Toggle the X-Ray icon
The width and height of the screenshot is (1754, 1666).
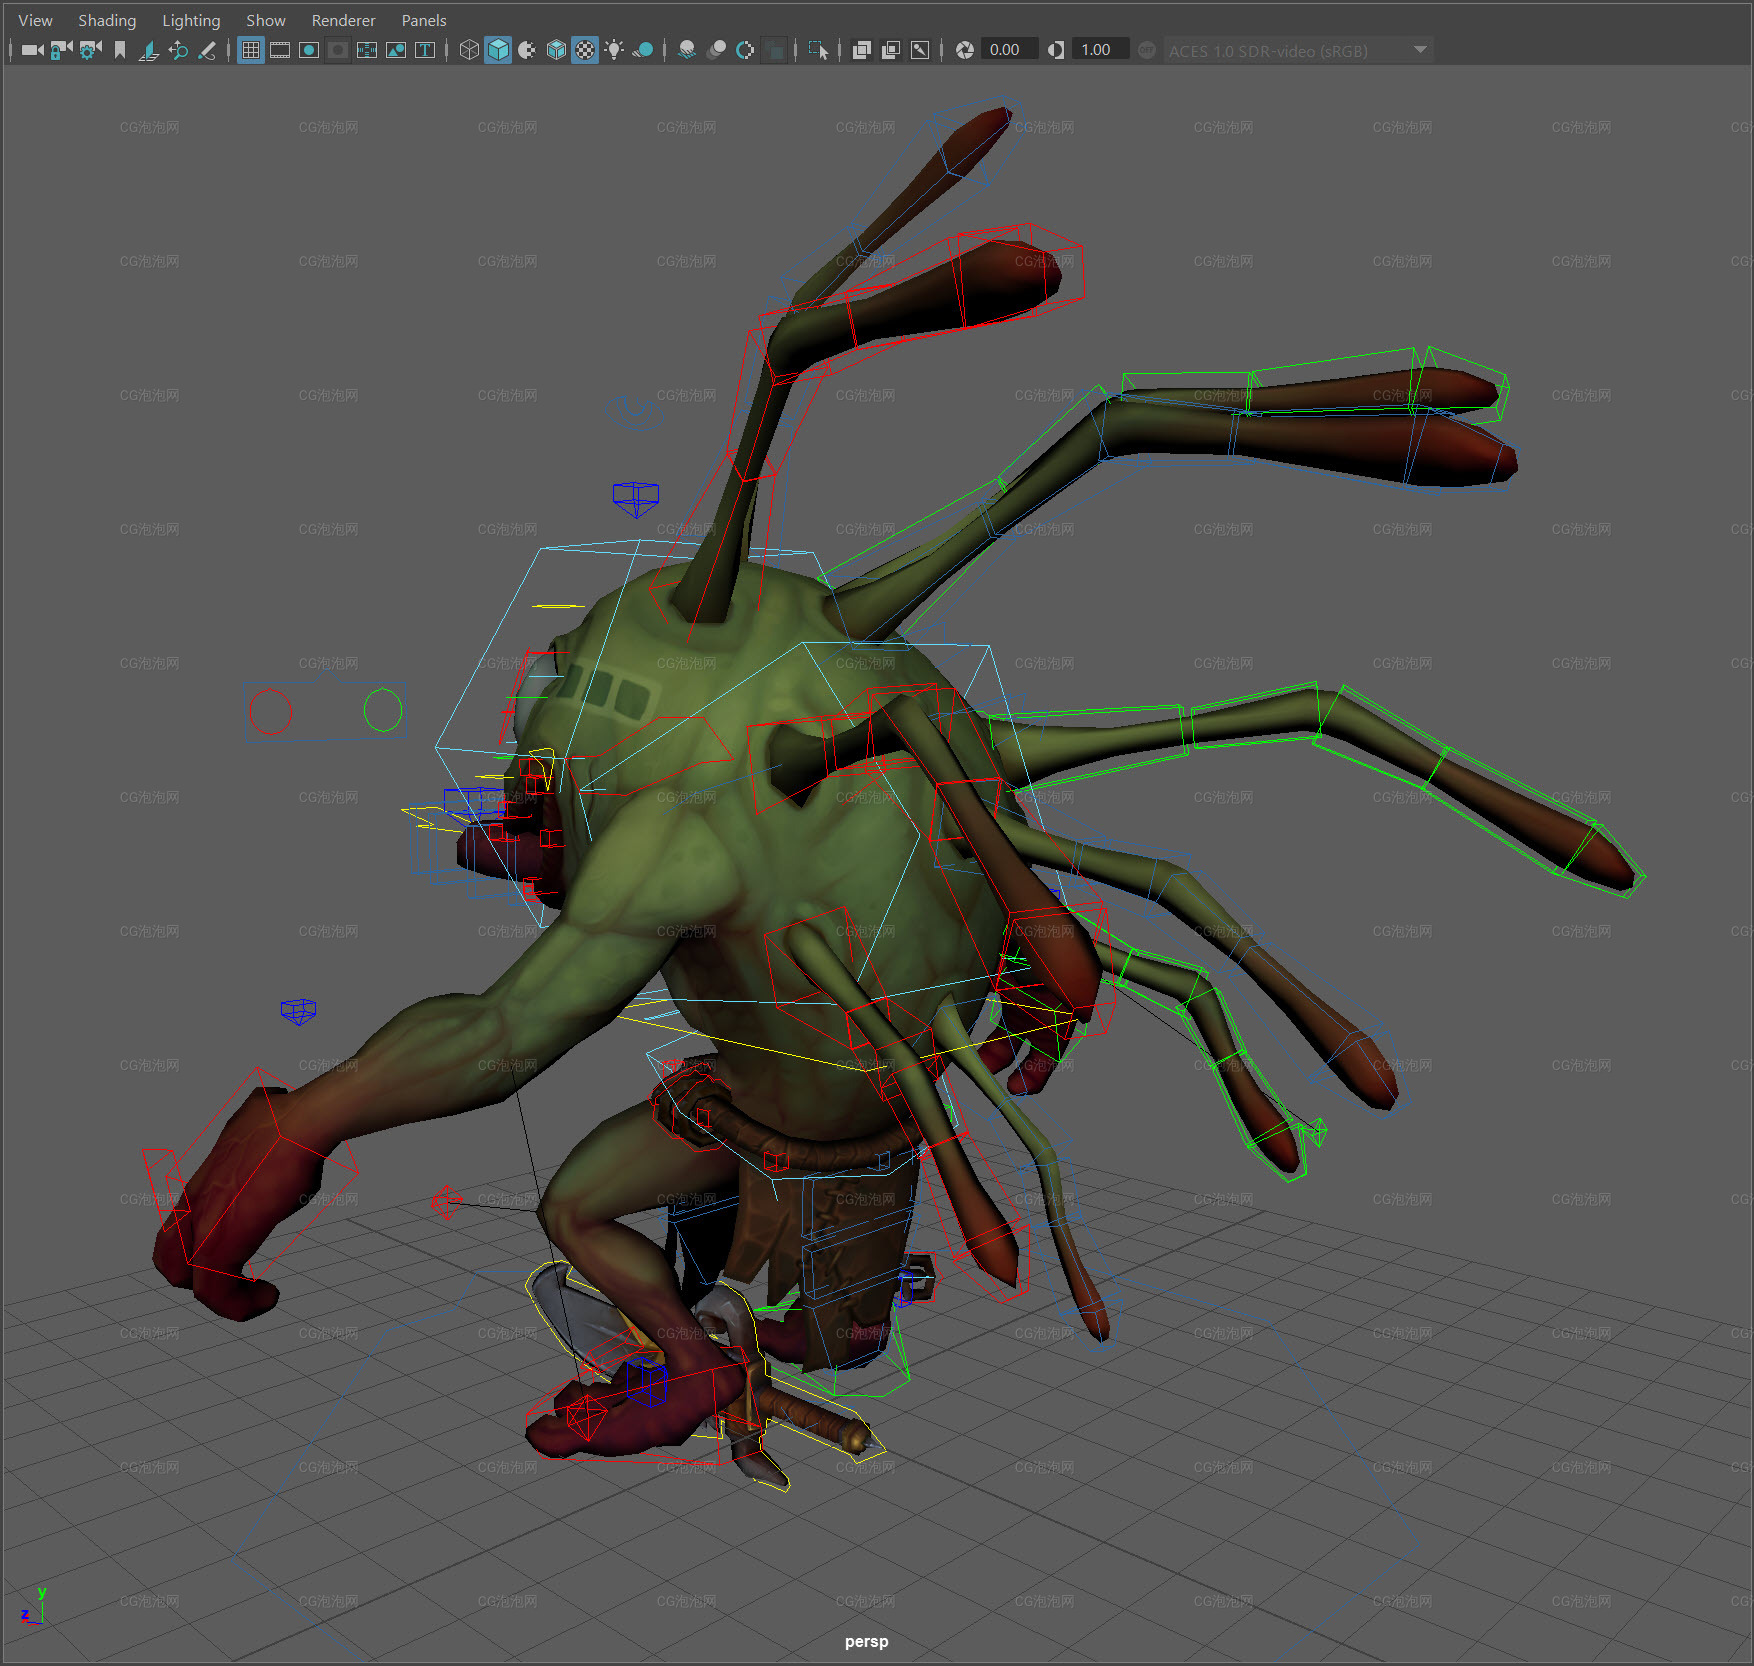click(862, 50)
